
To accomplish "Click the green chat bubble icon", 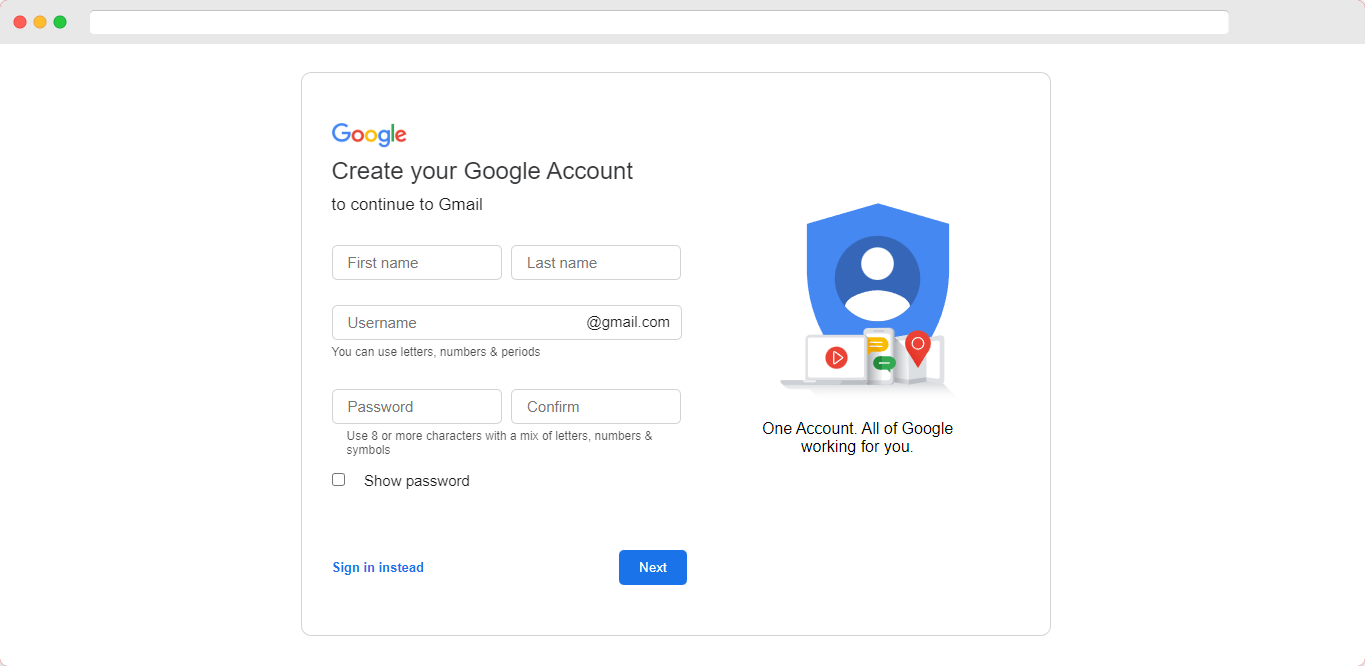I will point(884,364).
